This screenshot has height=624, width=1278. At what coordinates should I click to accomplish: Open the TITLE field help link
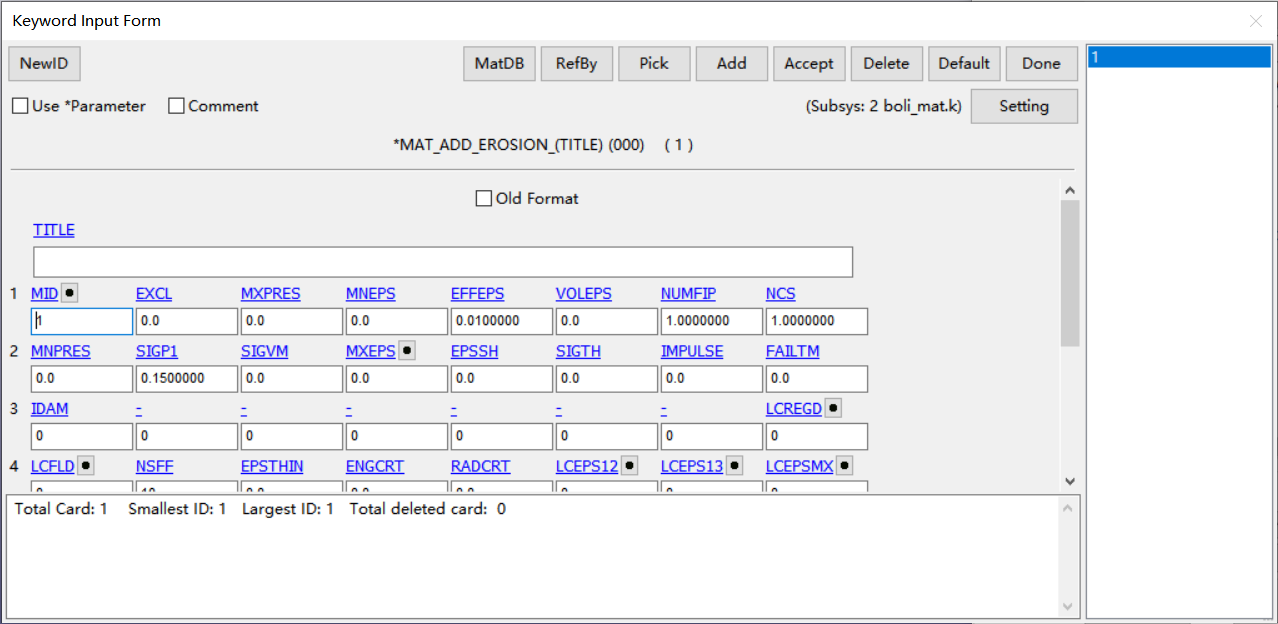pyautogui.click(x=54, y=230)
